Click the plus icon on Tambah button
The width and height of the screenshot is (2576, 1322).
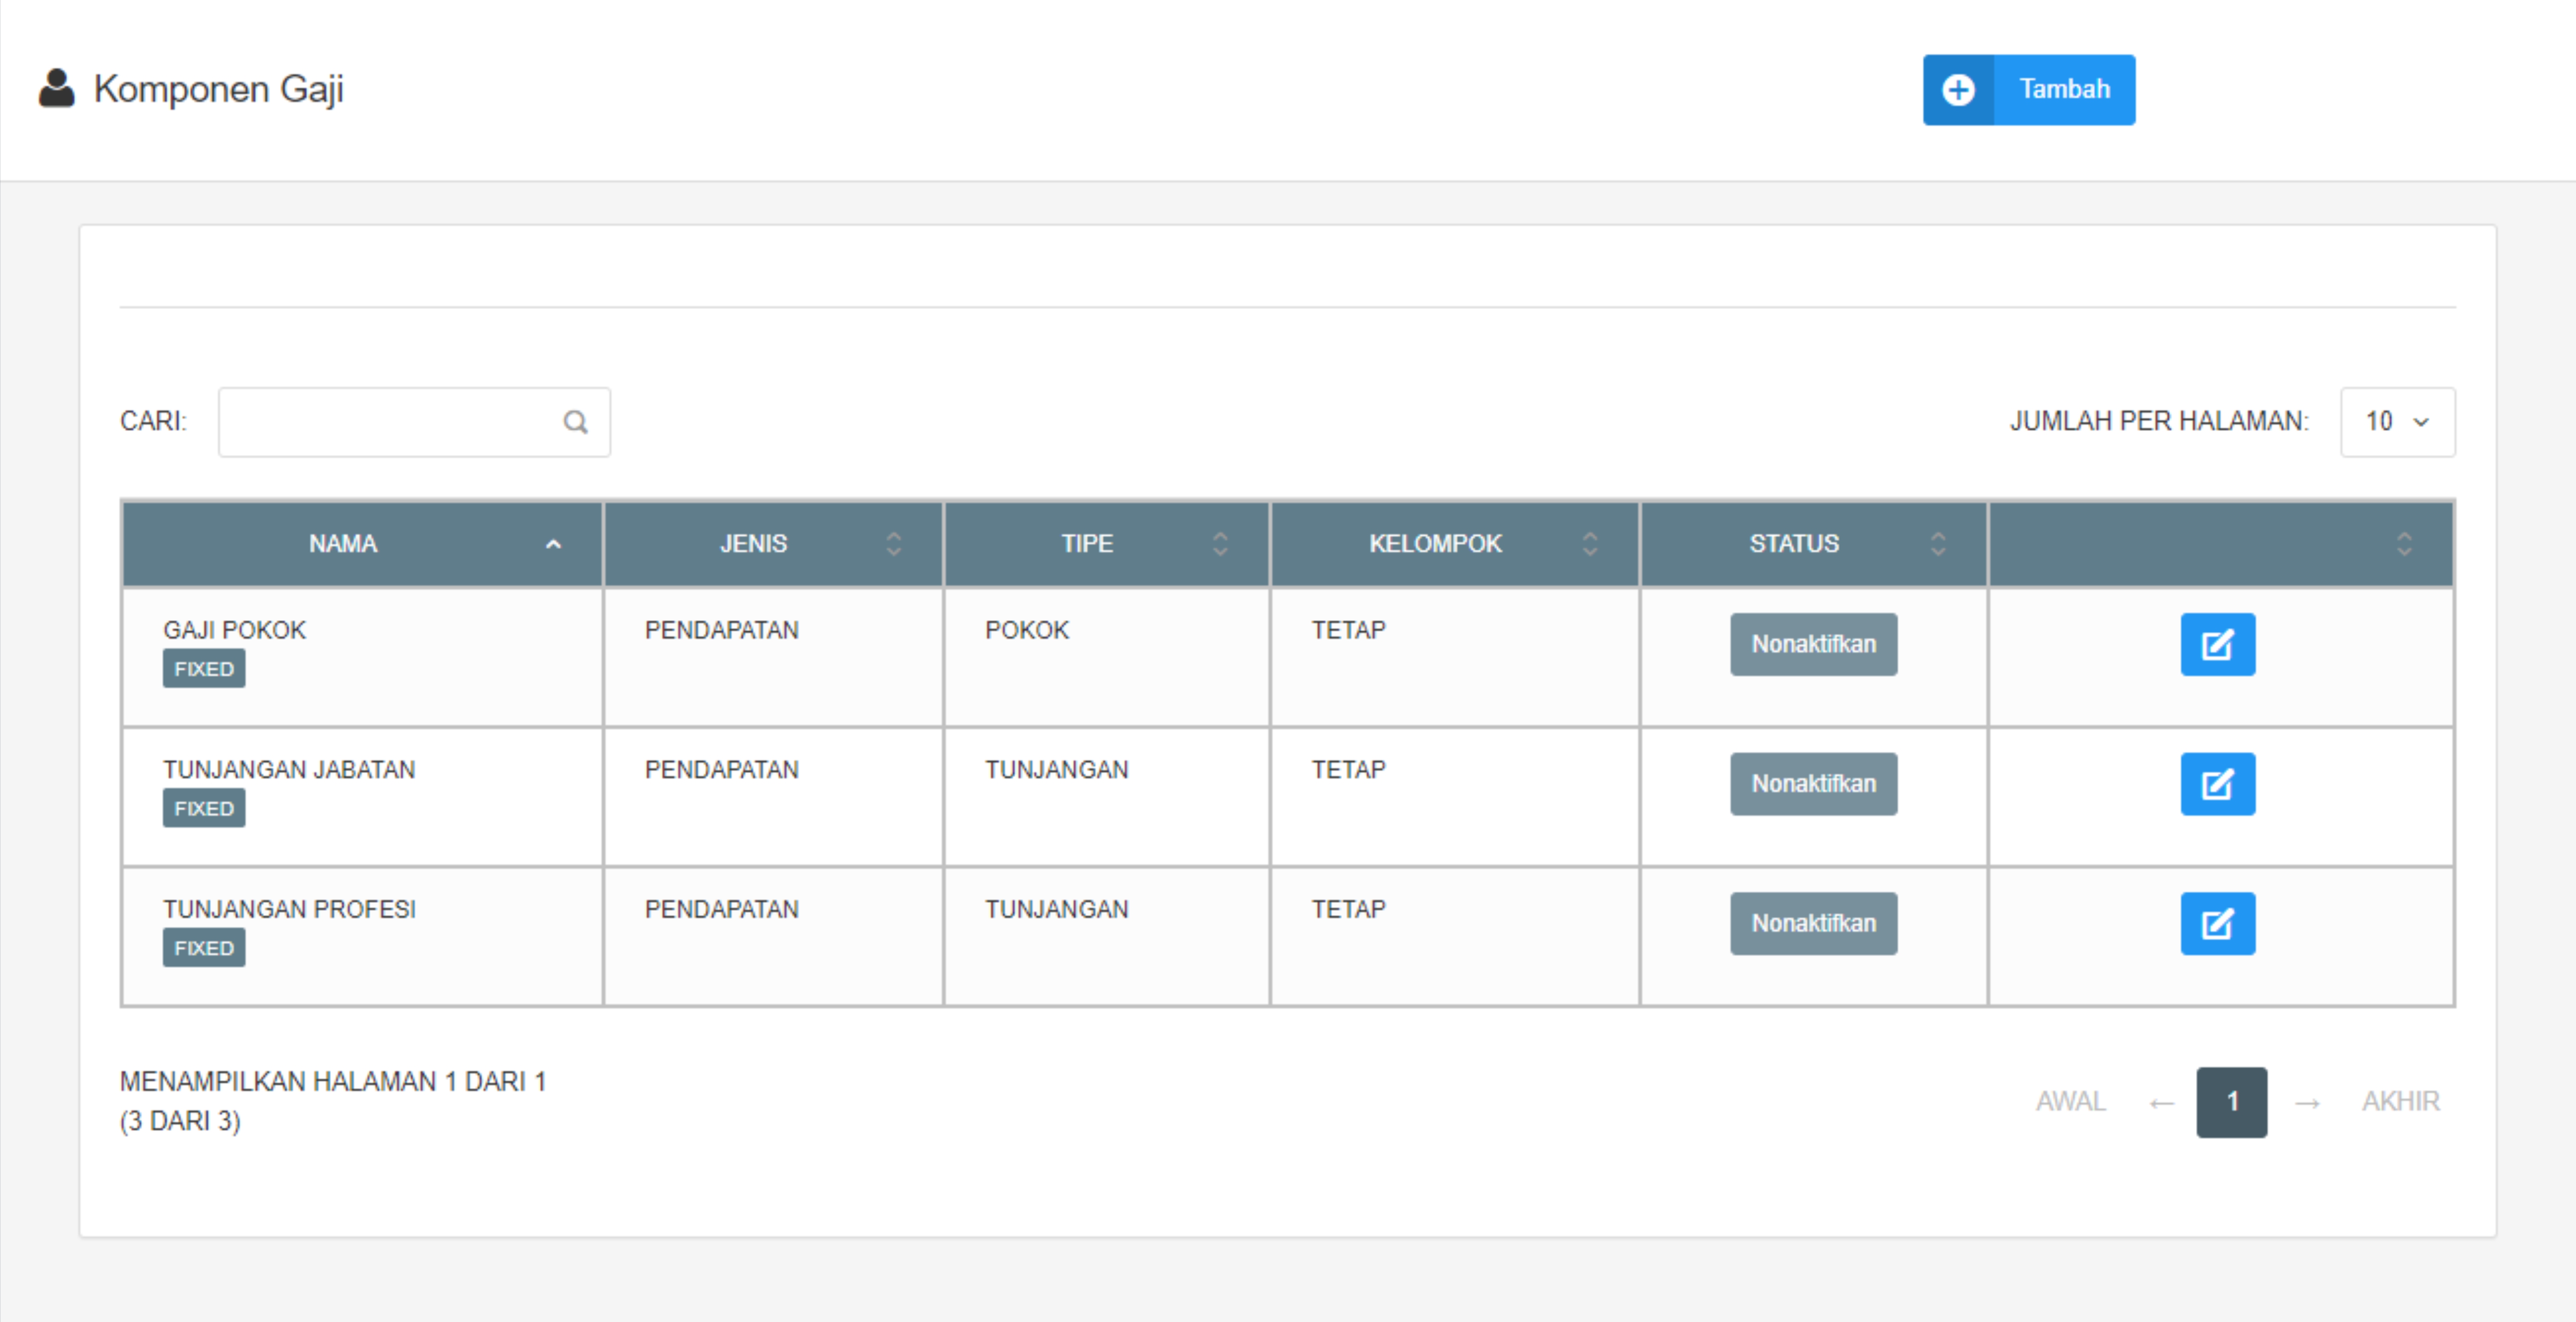coord(1958,90)
